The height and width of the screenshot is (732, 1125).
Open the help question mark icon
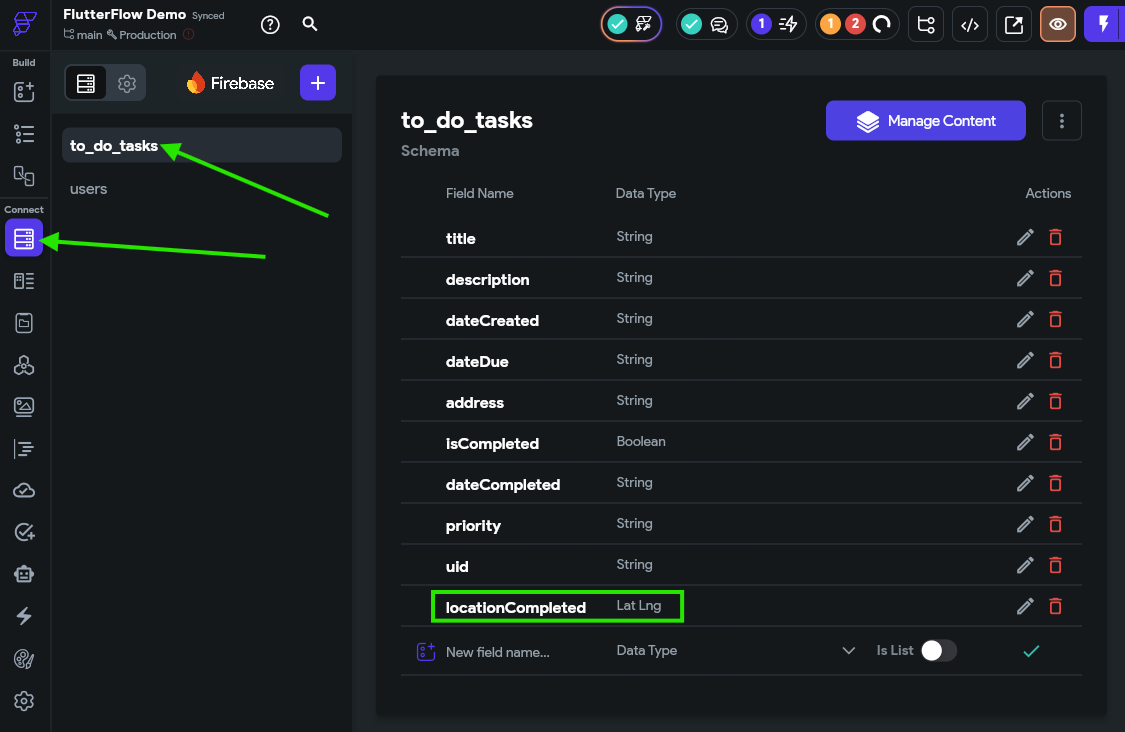[x=270, y=24]
